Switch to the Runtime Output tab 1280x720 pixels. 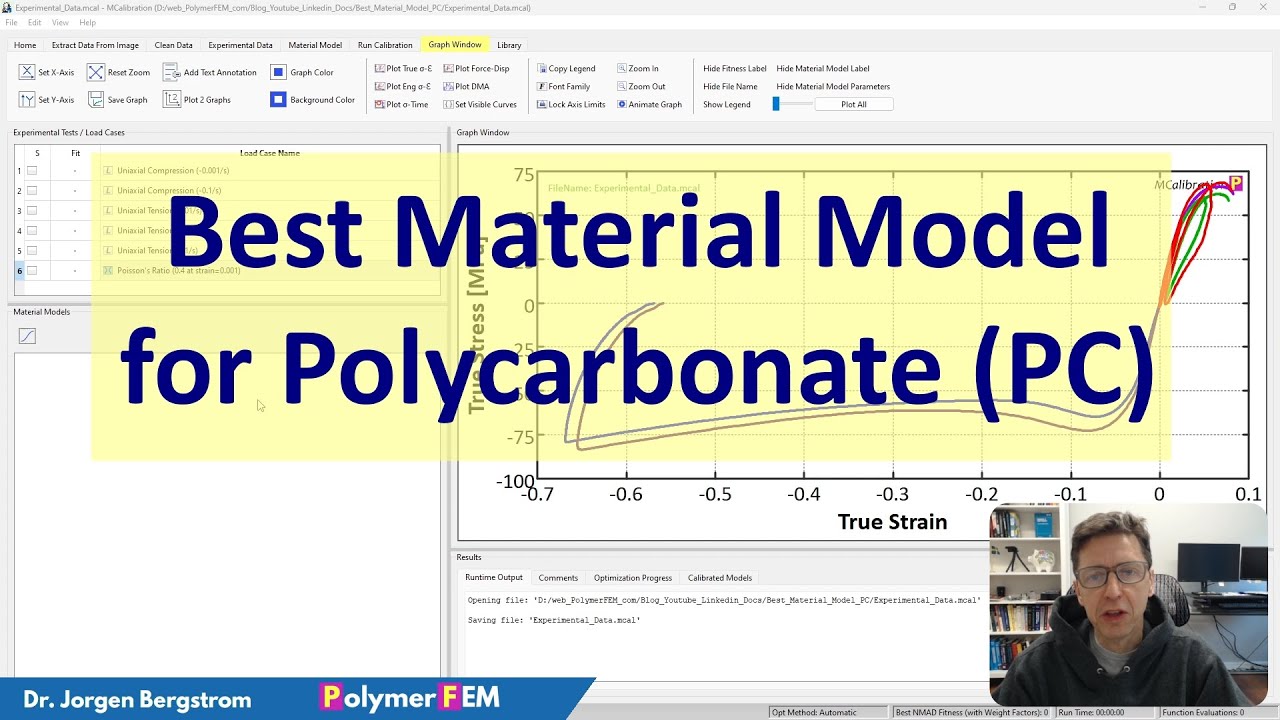494,577
